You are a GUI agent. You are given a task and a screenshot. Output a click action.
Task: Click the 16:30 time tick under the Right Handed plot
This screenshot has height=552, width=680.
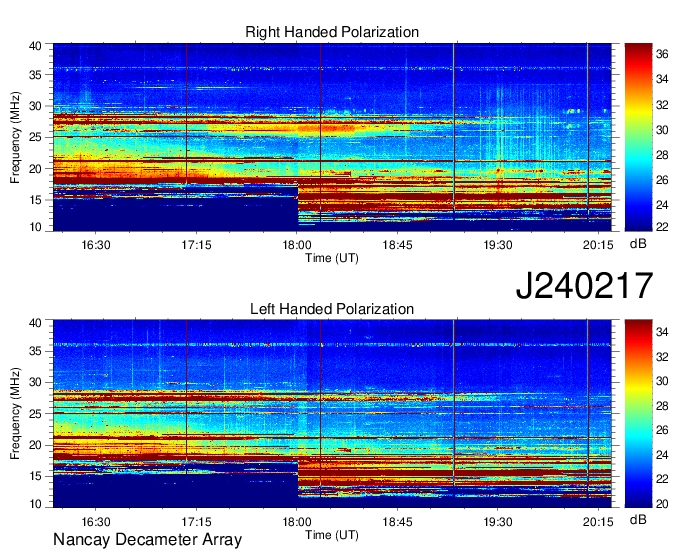96,245
